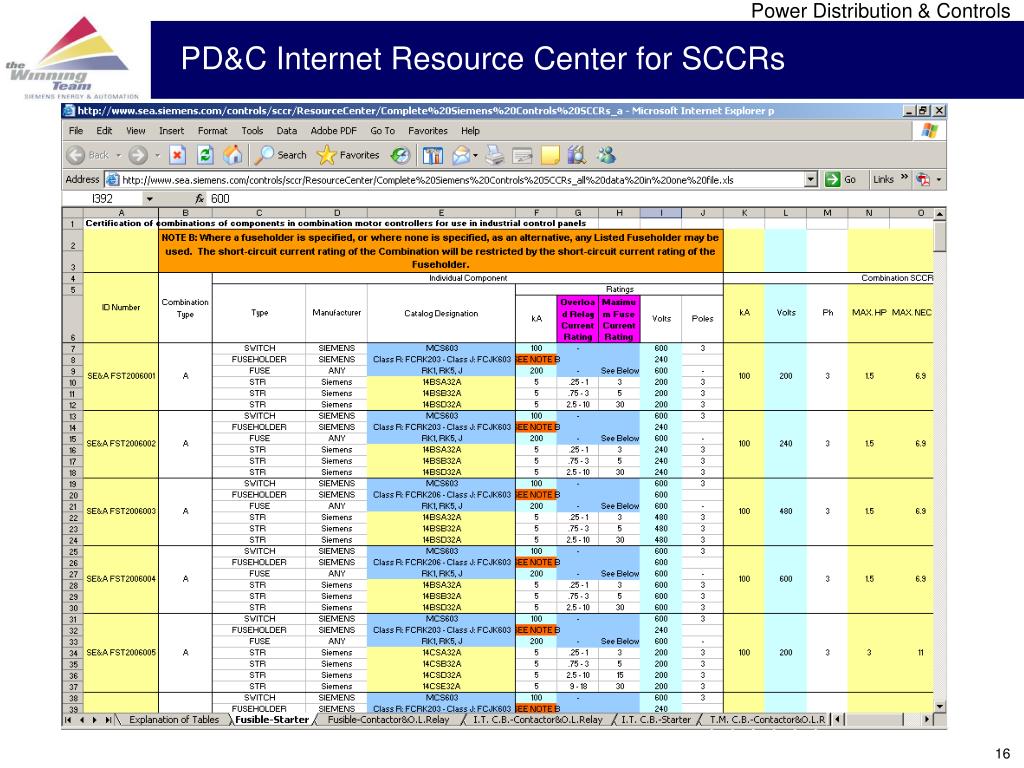Image resolution: width=1024 pixels, height=768 pixels.
Task: Click the History clock icon
Action: click(400, 155)
